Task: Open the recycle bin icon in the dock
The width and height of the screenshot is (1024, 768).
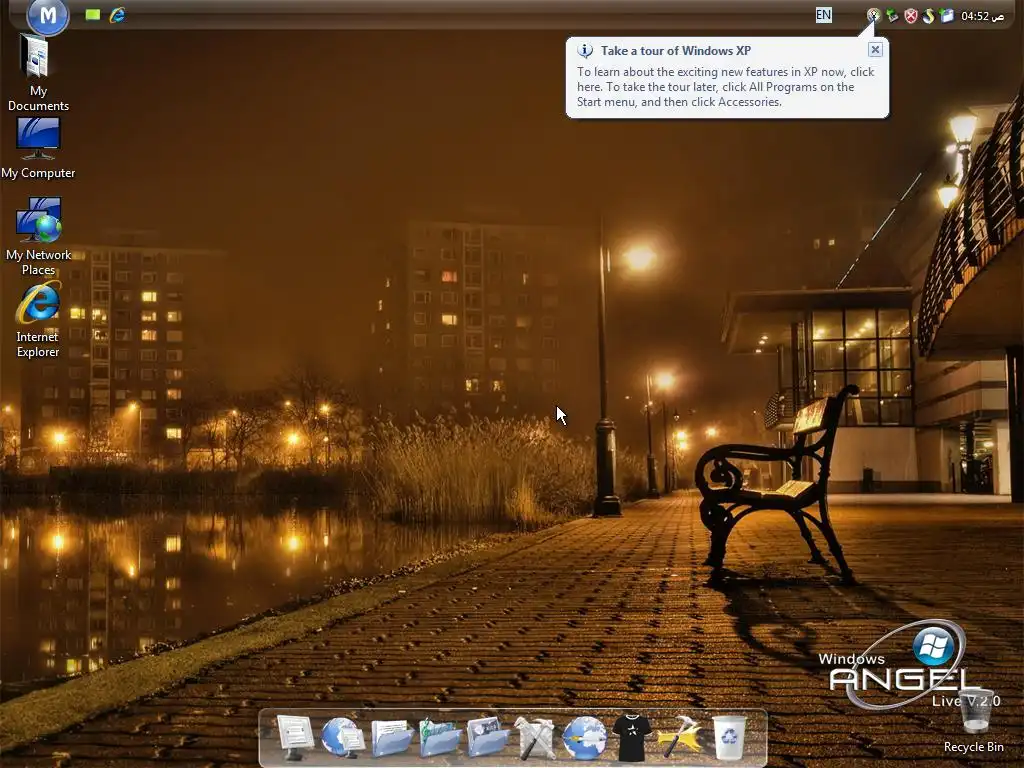Action: 729,738
